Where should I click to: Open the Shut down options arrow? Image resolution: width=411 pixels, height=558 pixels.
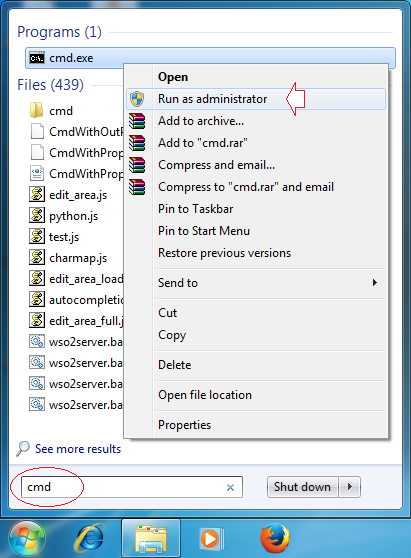coord(349,487)
